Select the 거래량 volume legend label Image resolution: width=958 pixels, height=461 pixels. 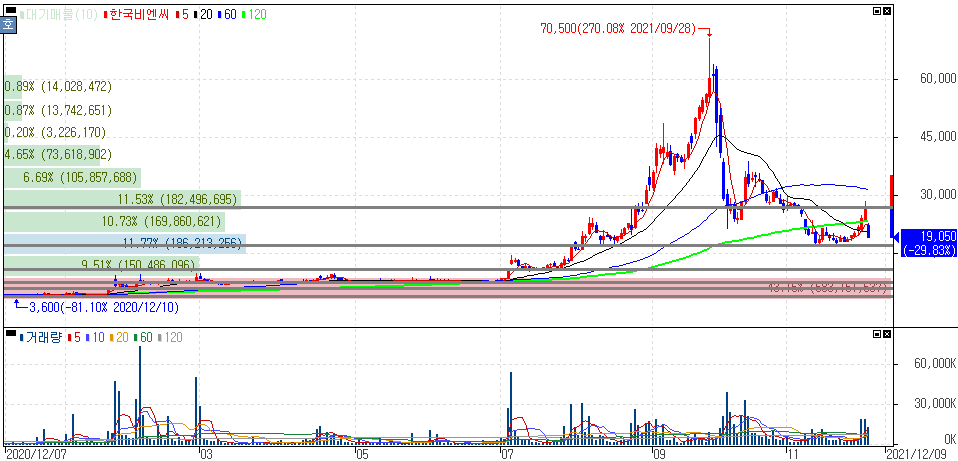point(41,337)
